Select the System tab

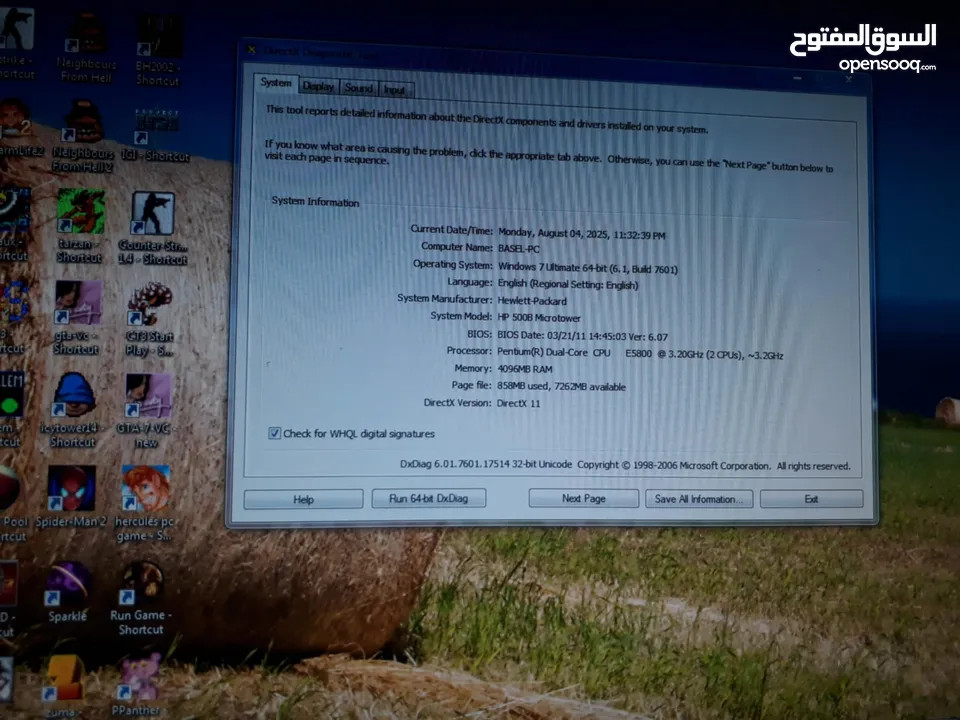pyautogui.click(x=276, y=83)
